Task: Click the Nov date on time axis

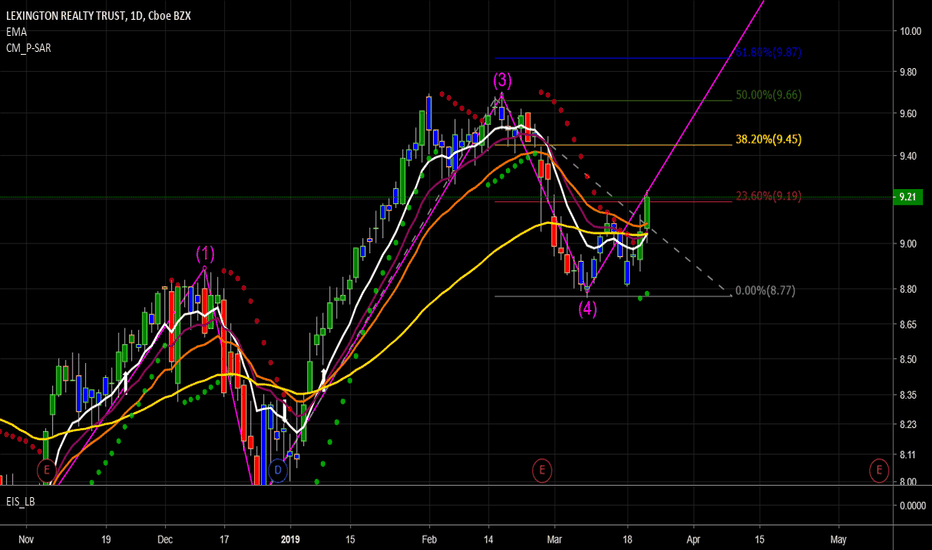Action: (26, 540)
